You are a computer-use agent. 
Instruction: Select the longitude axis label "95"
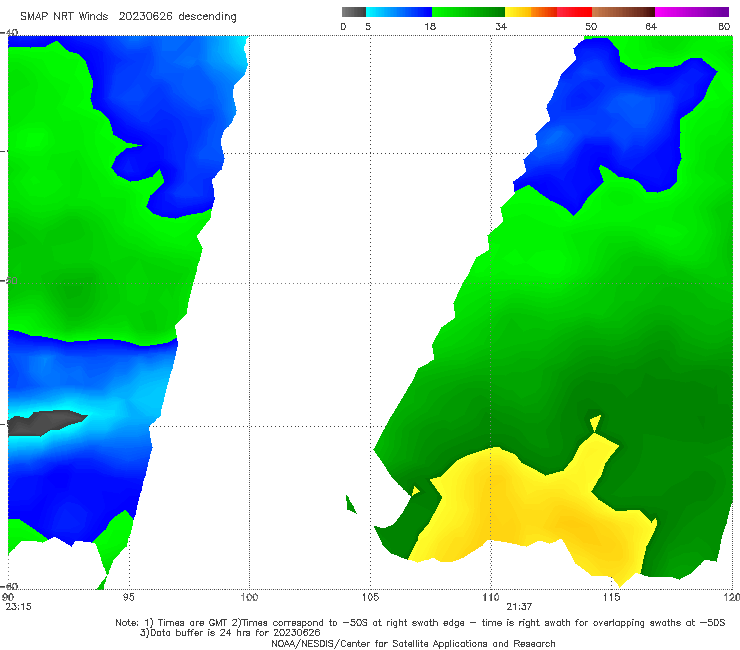(128, 598)
